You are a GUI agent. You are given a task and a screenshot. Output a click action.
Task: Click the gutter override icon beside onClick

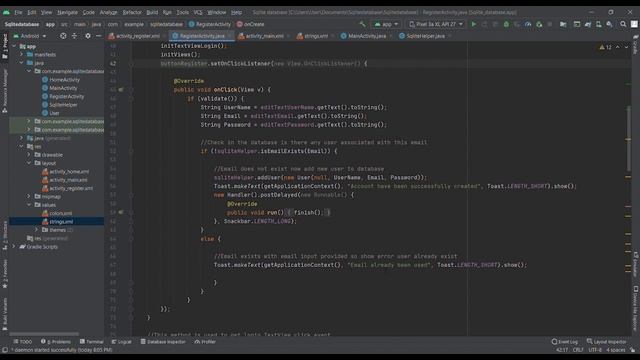click(x=121, y=89)
